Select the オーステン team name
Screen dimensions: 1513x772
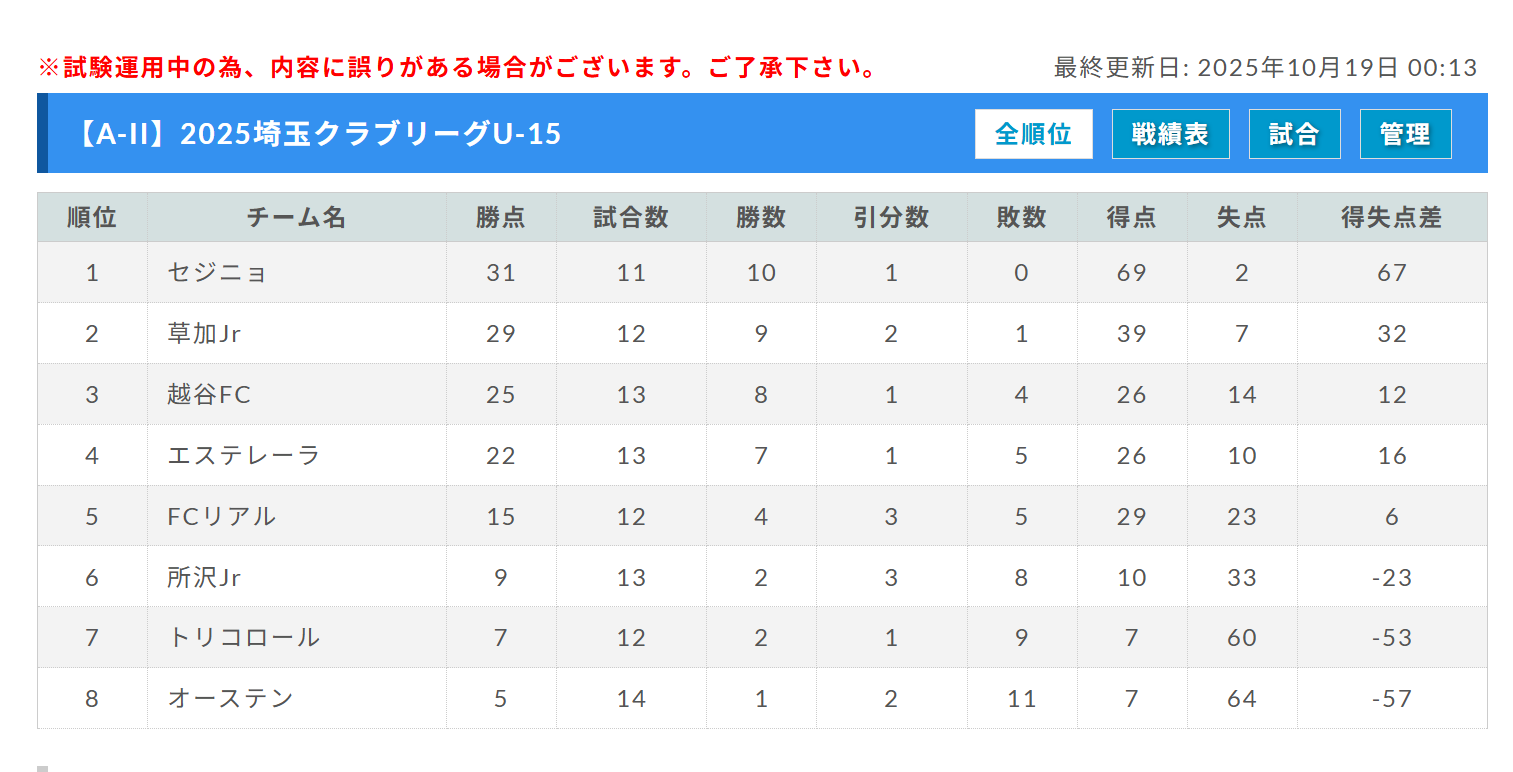click(x=230, y=698)
